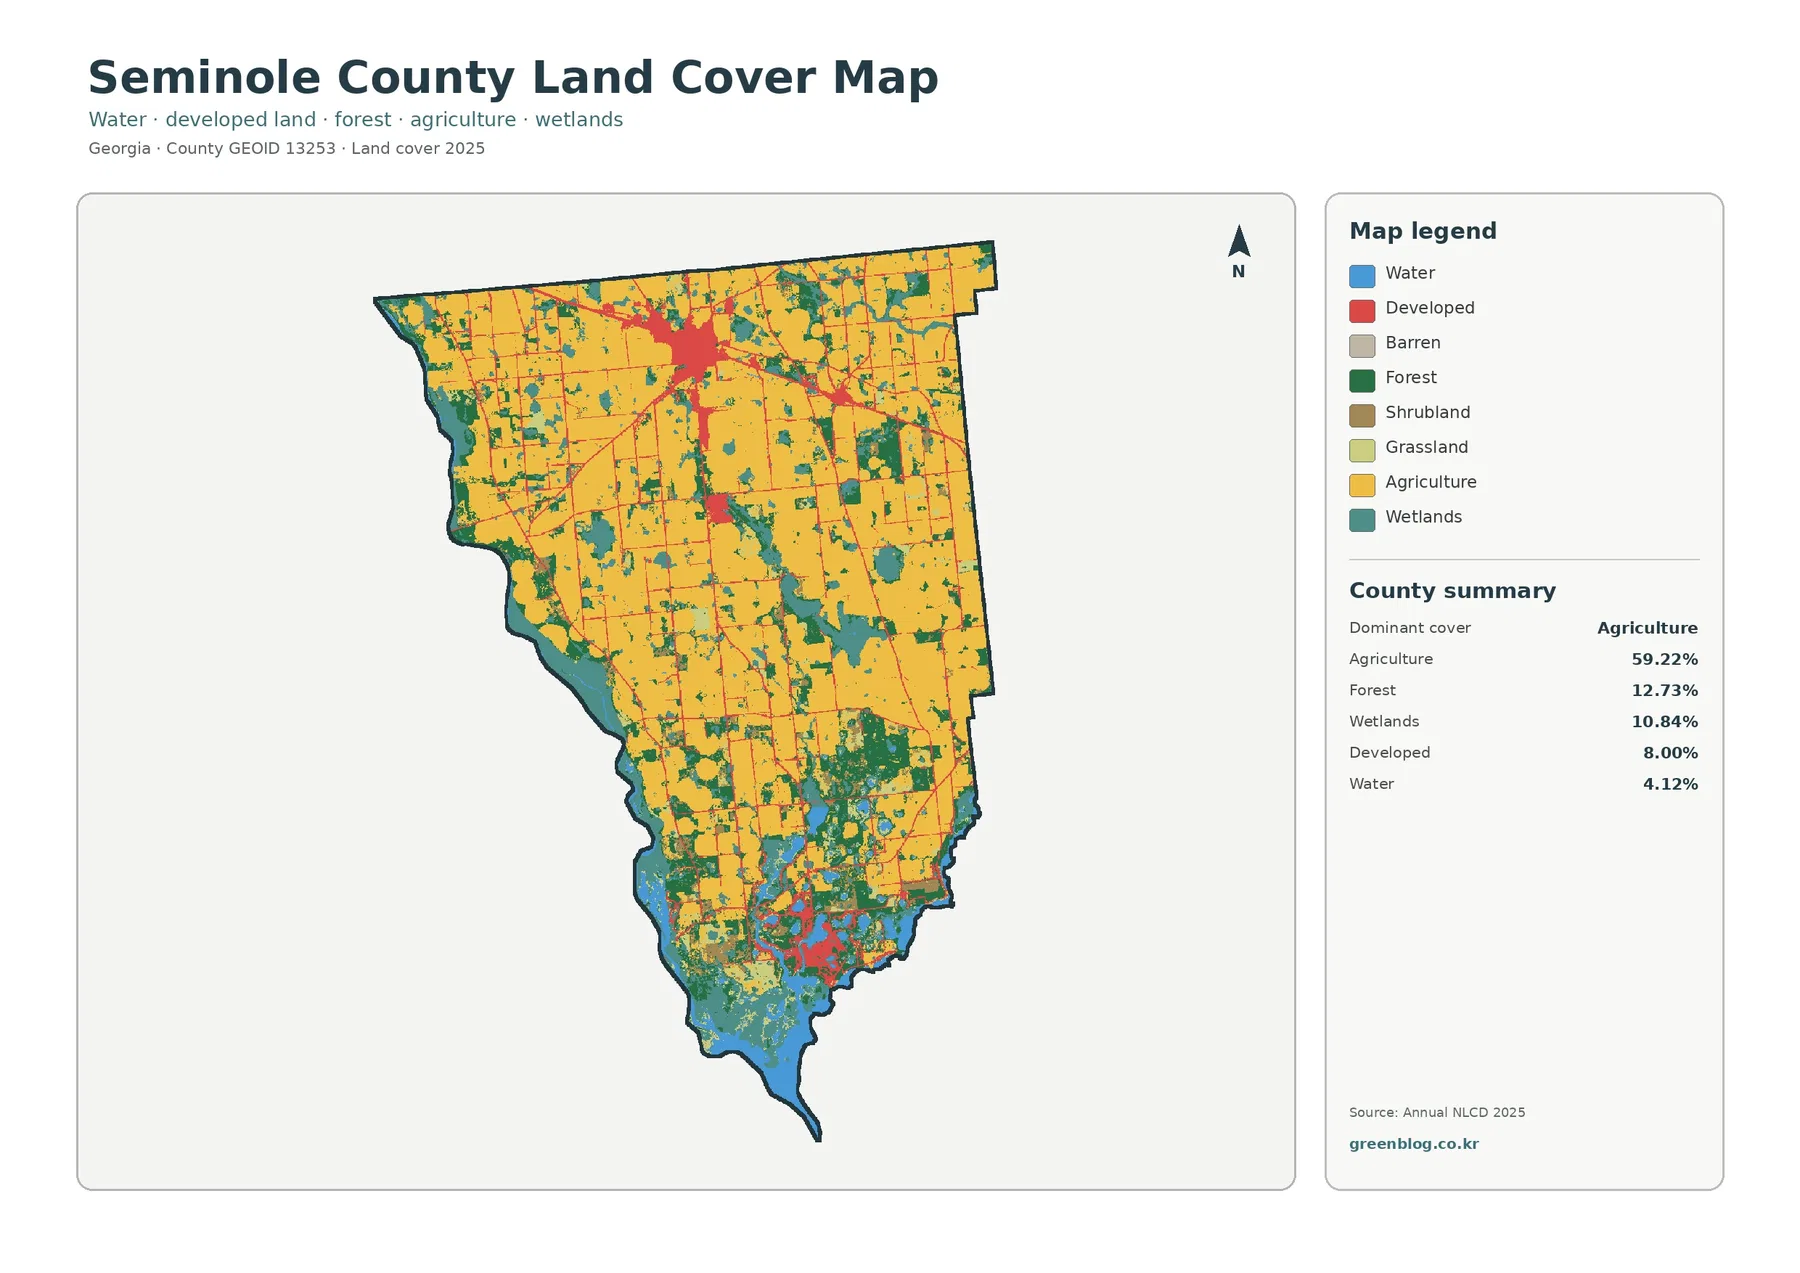This screenshot has width=1800, height=1273.
Task: Click the Shrubland legend label
Action: pos(1427,412)
